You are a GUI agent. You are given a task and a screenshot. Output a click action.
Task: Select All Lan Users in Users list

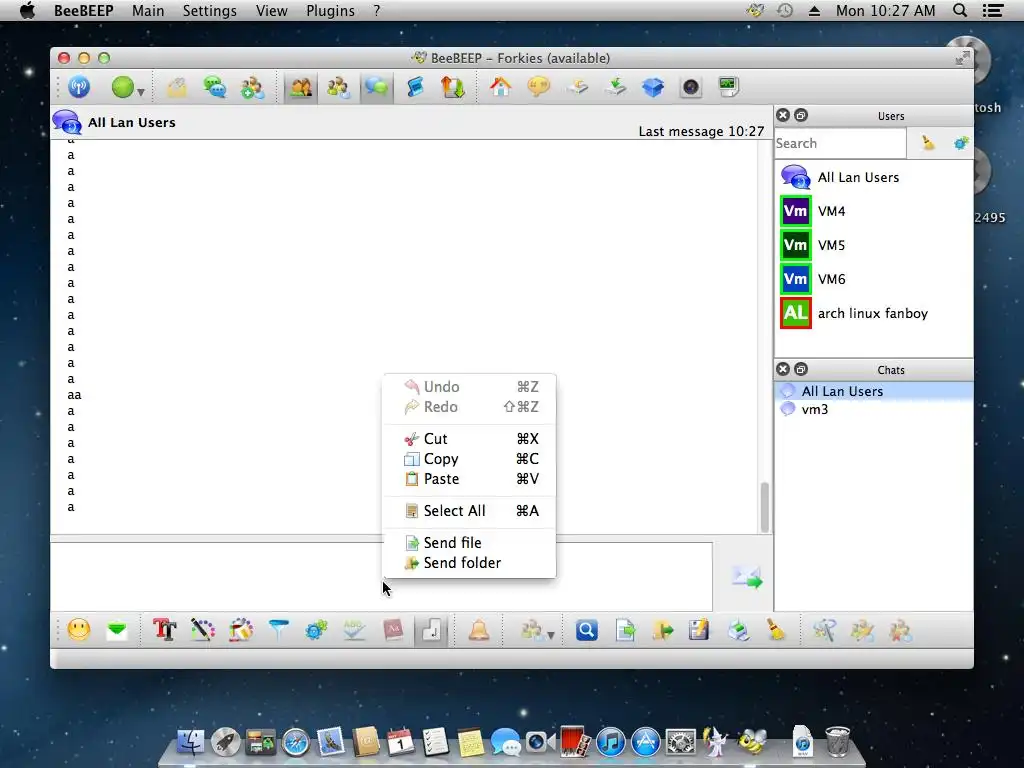pos(874,177)
